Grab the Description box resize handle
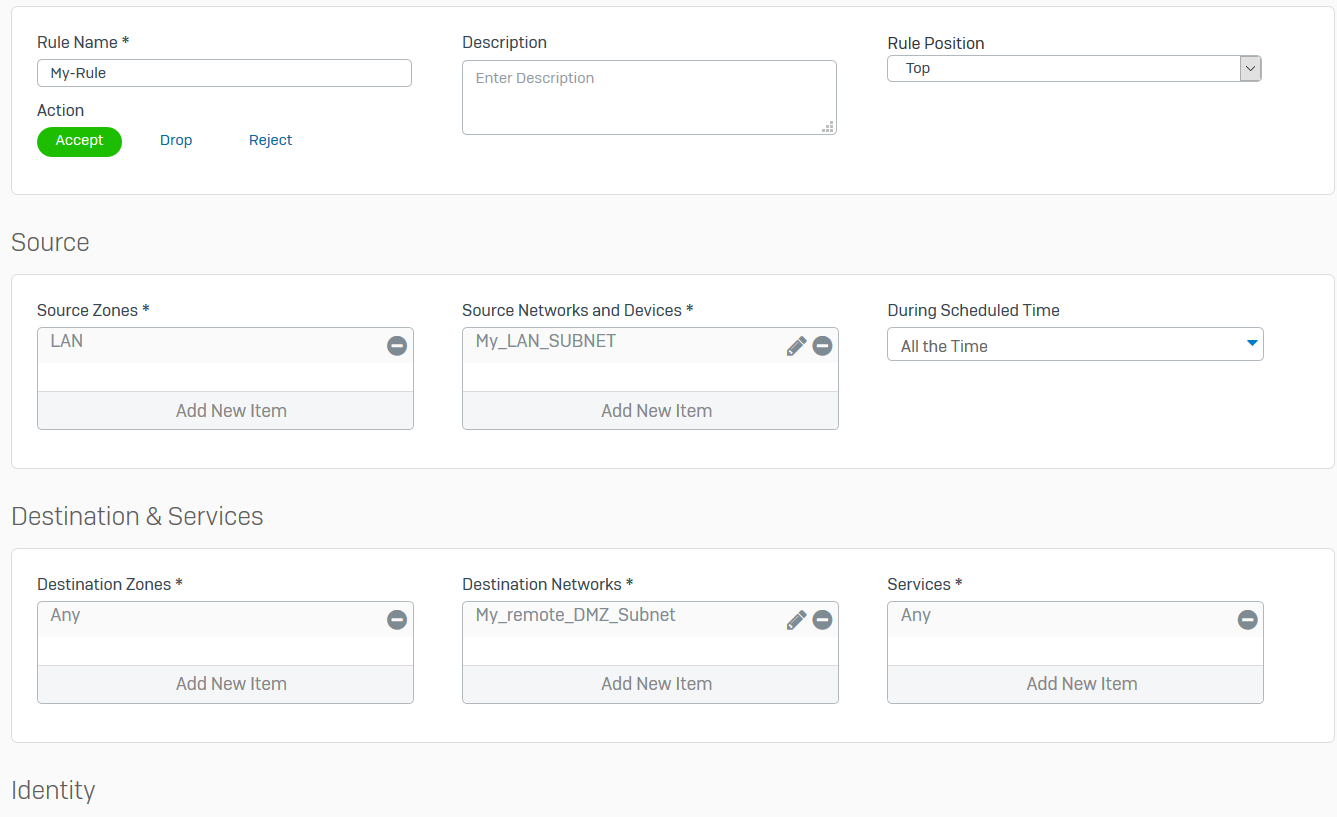The height and width of the screenshot is (817, 1337). [828, 127]
